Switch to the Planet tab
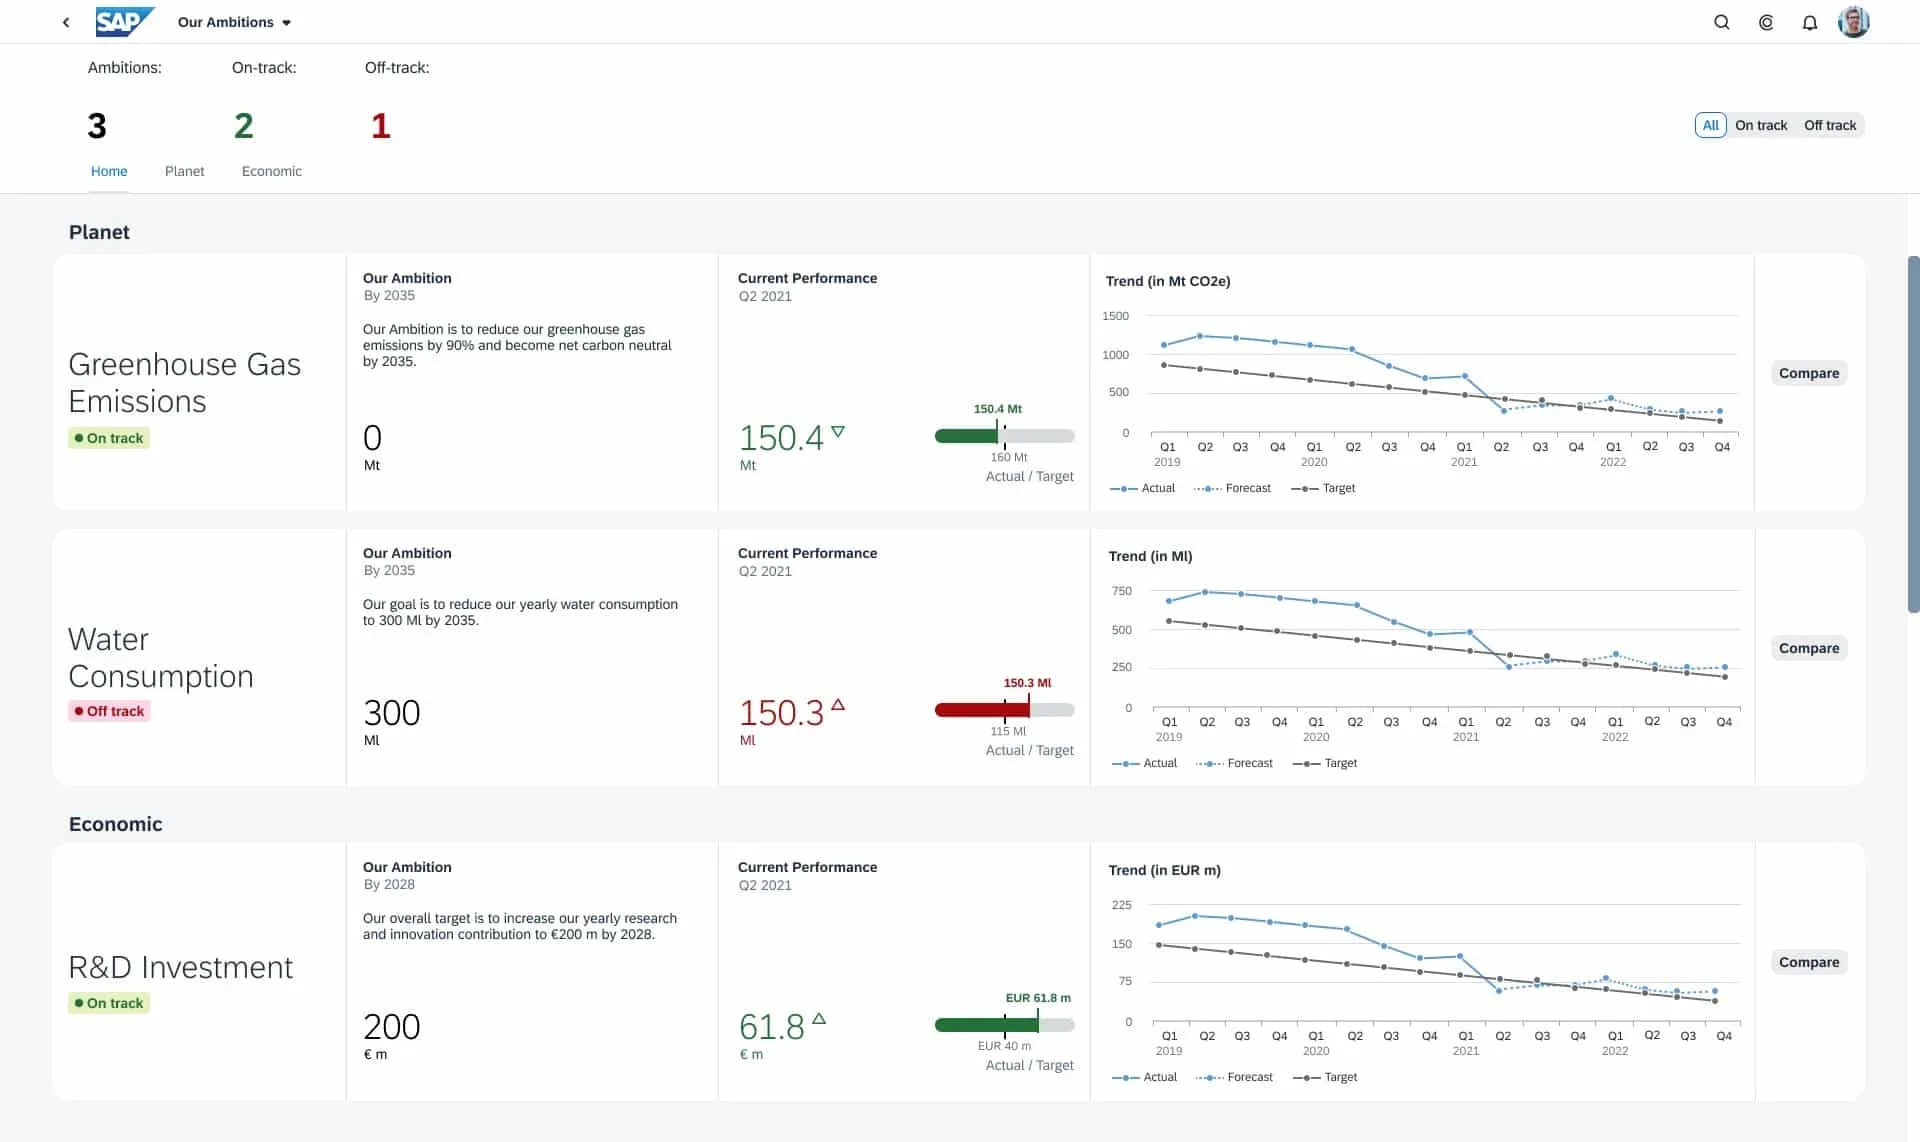The width and height of the screenshot is (1920, 1142). pyautogui.click(x=184, y=171)
